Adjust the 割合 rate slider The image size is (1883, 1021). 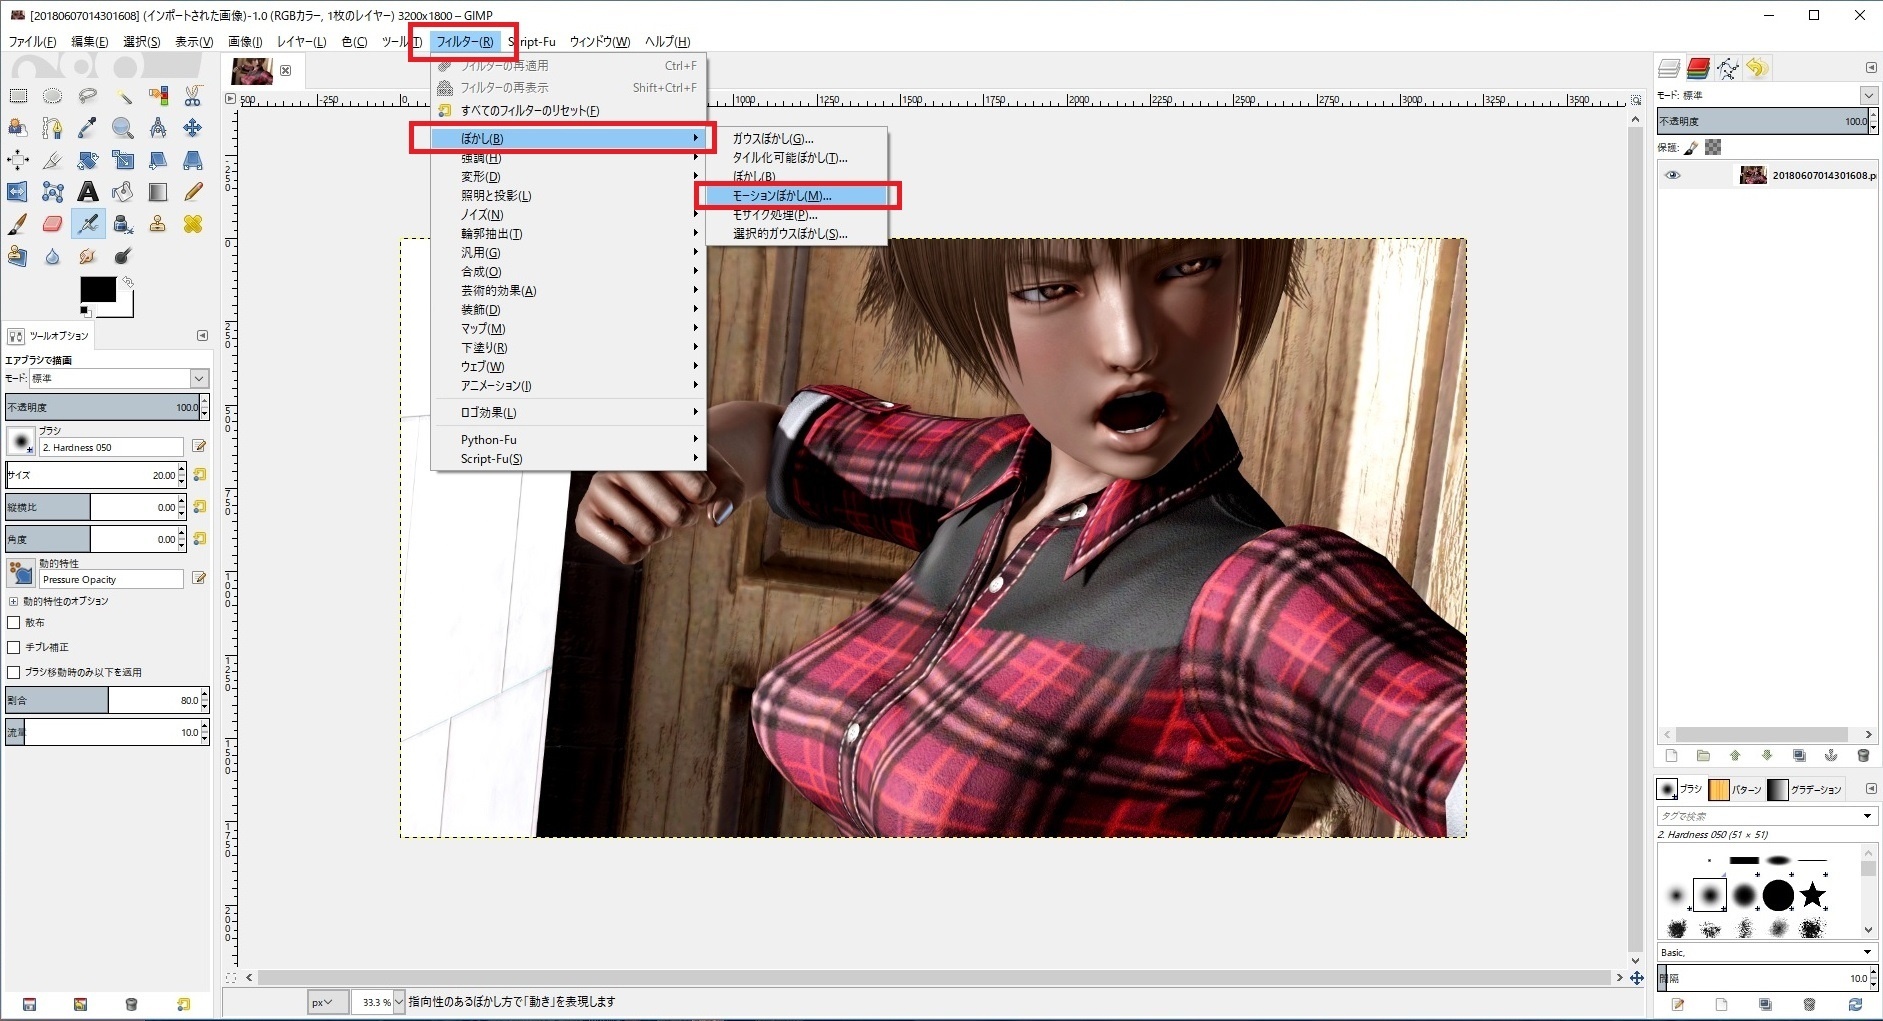pos(103,700)
